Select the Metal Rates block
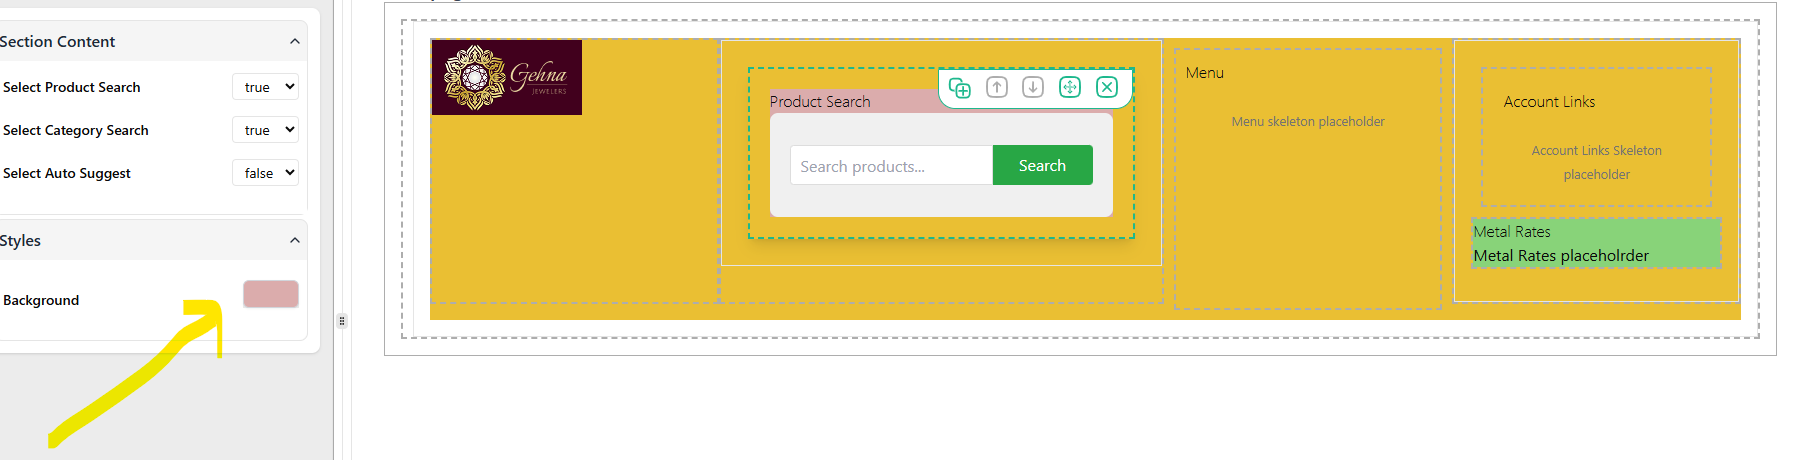Image resolution: width=1806 pixels, height=460 pixels. click(x=1596, y=243)
